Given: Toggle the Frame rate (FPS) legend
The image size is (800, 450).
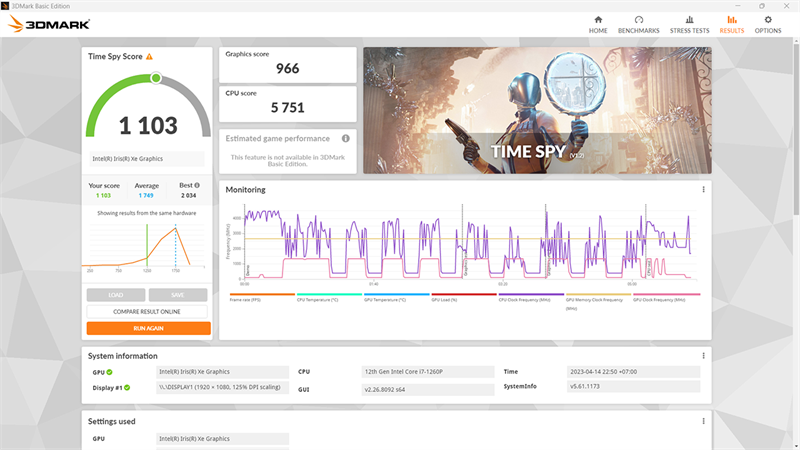Looking at the screenshot, I should click(262, 297).
